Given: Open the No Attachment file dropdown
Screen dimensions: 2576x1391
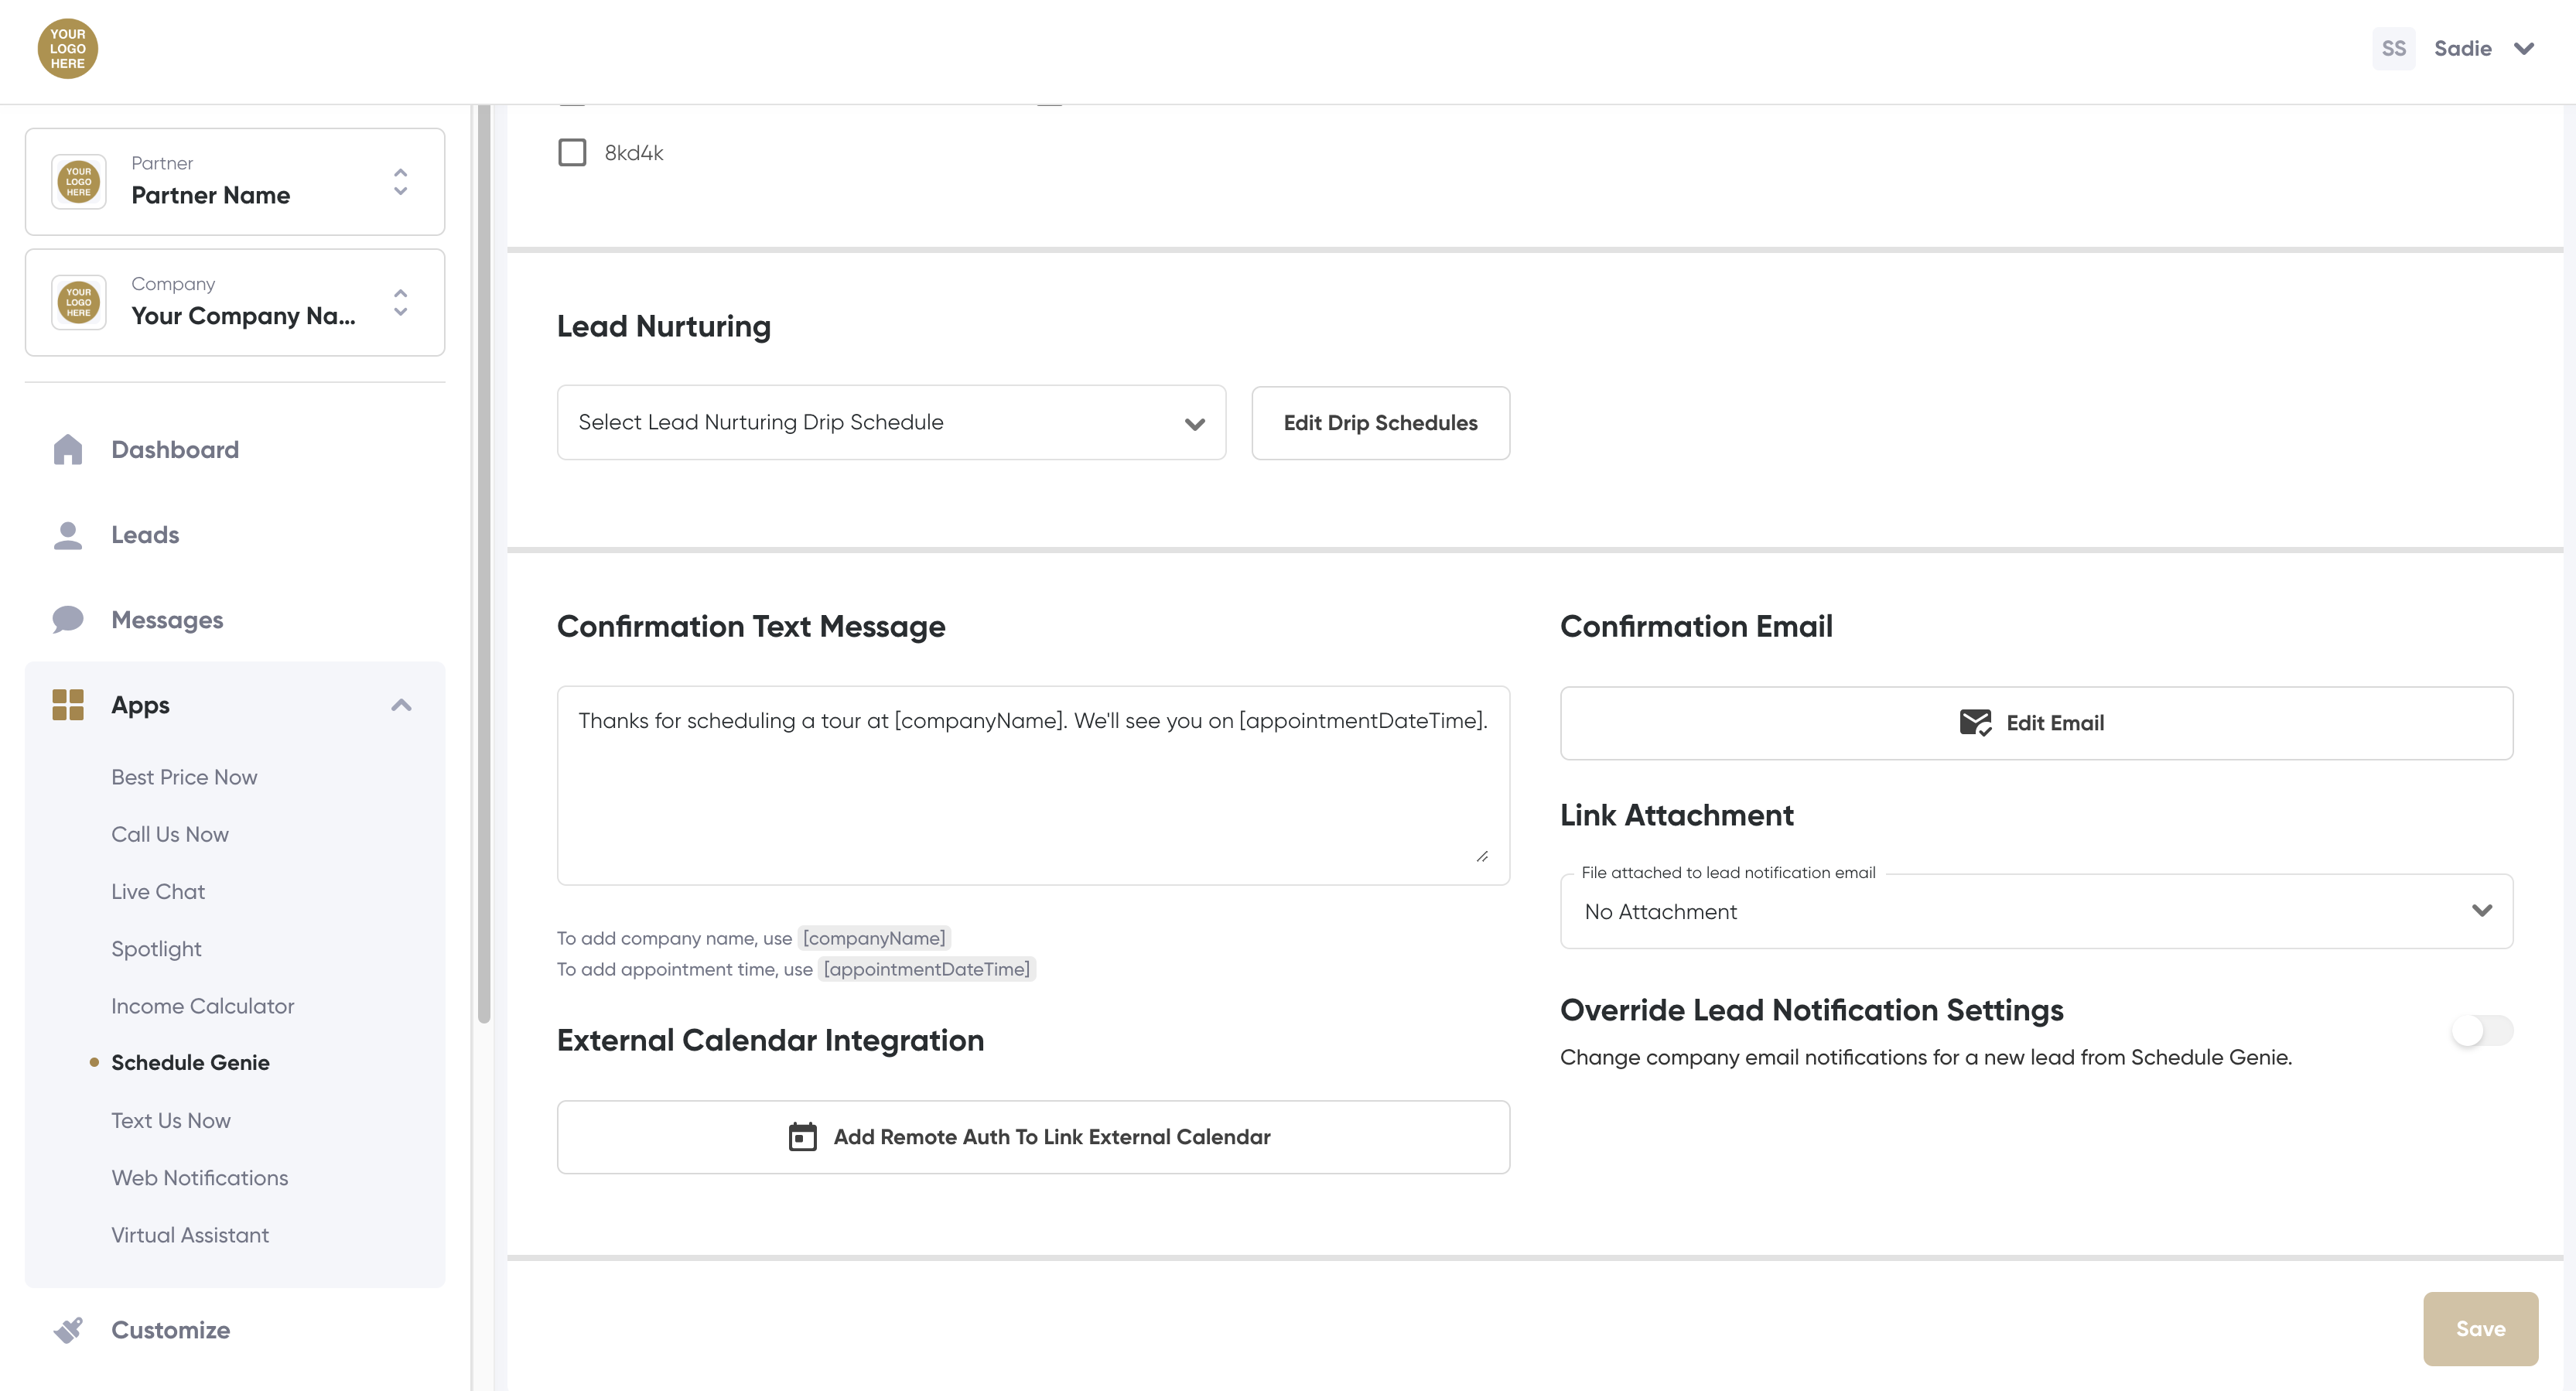Looking at the screenshot, I should coord(2035,912).
